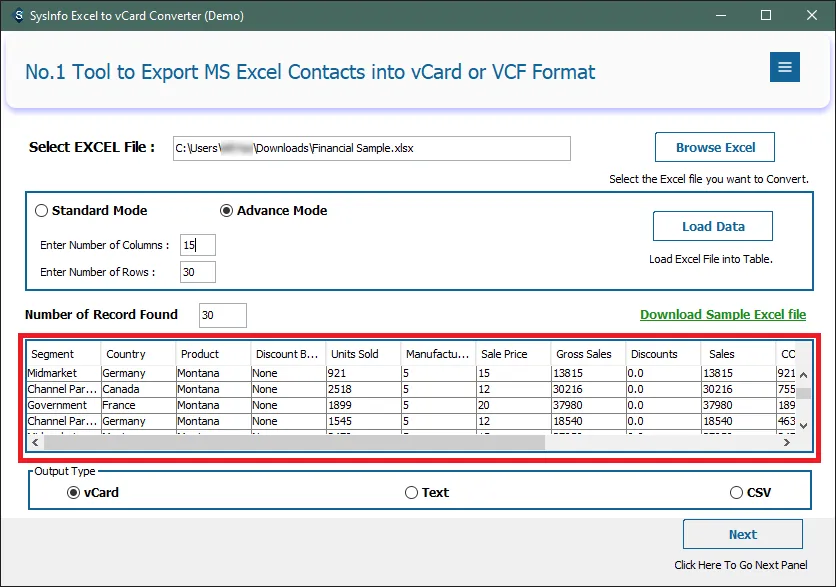The height and width of the screenshot is (587, 836).
Task: Open Download Sample Excel file link
Action: 723,315
